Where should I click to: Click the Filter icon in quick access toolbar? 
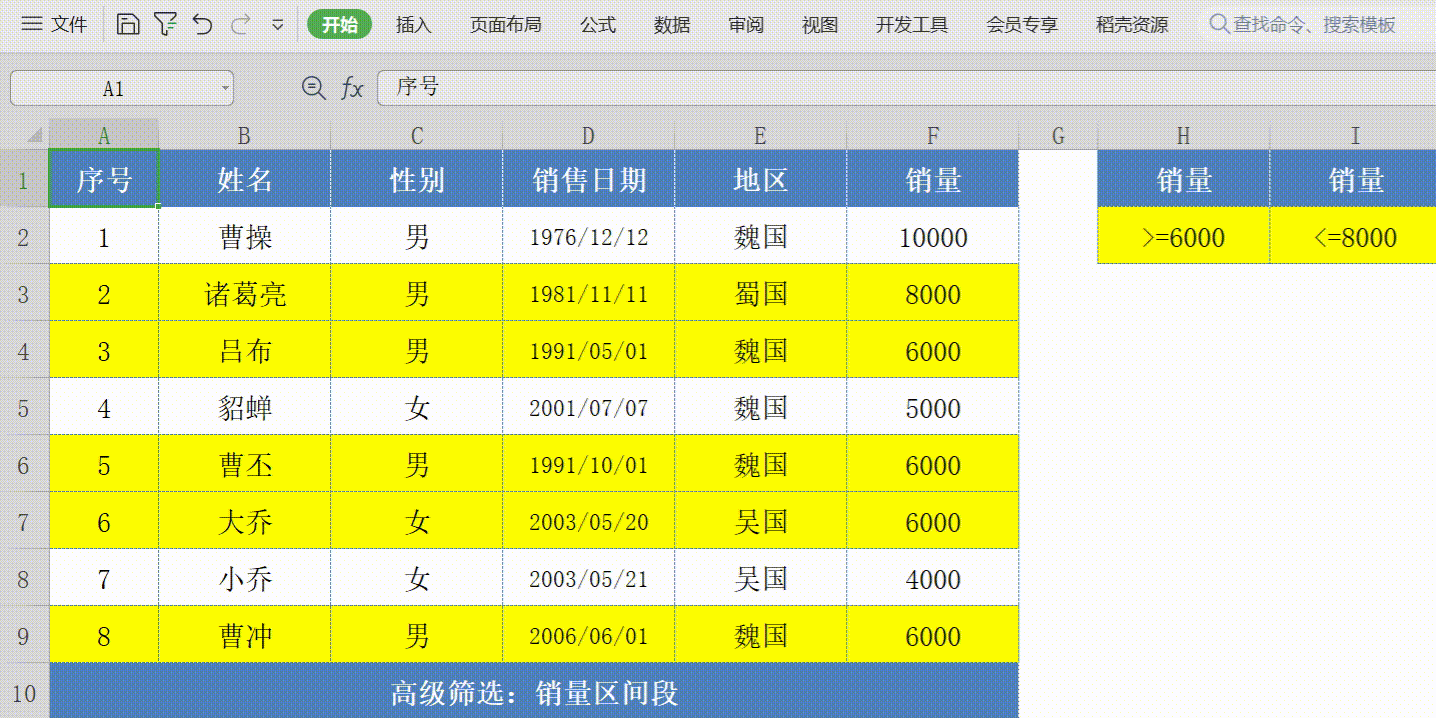coord(168,22)
